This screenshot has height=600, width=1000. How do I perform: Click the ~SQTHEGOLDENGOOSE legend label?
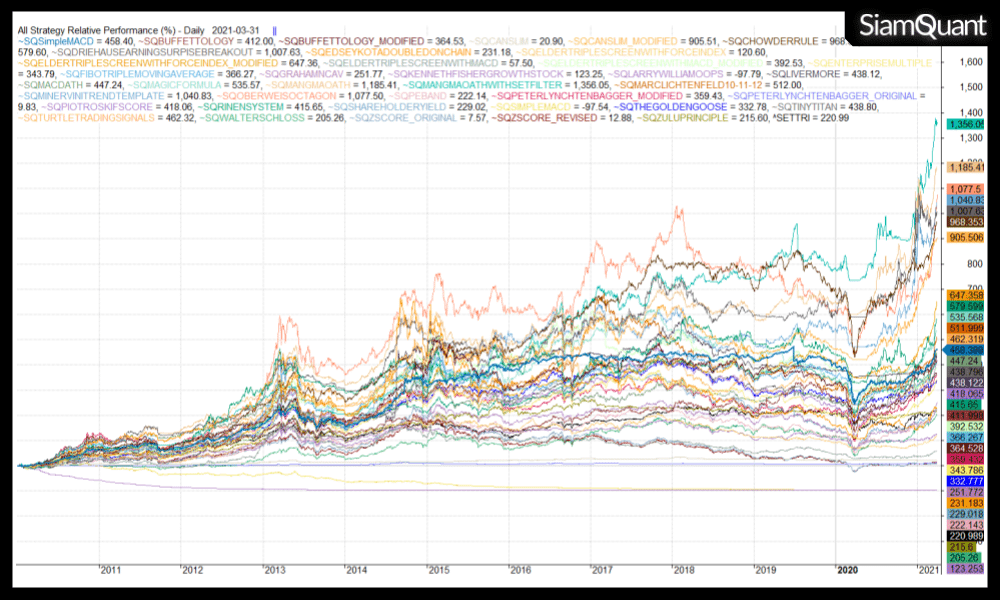point(664,107)
